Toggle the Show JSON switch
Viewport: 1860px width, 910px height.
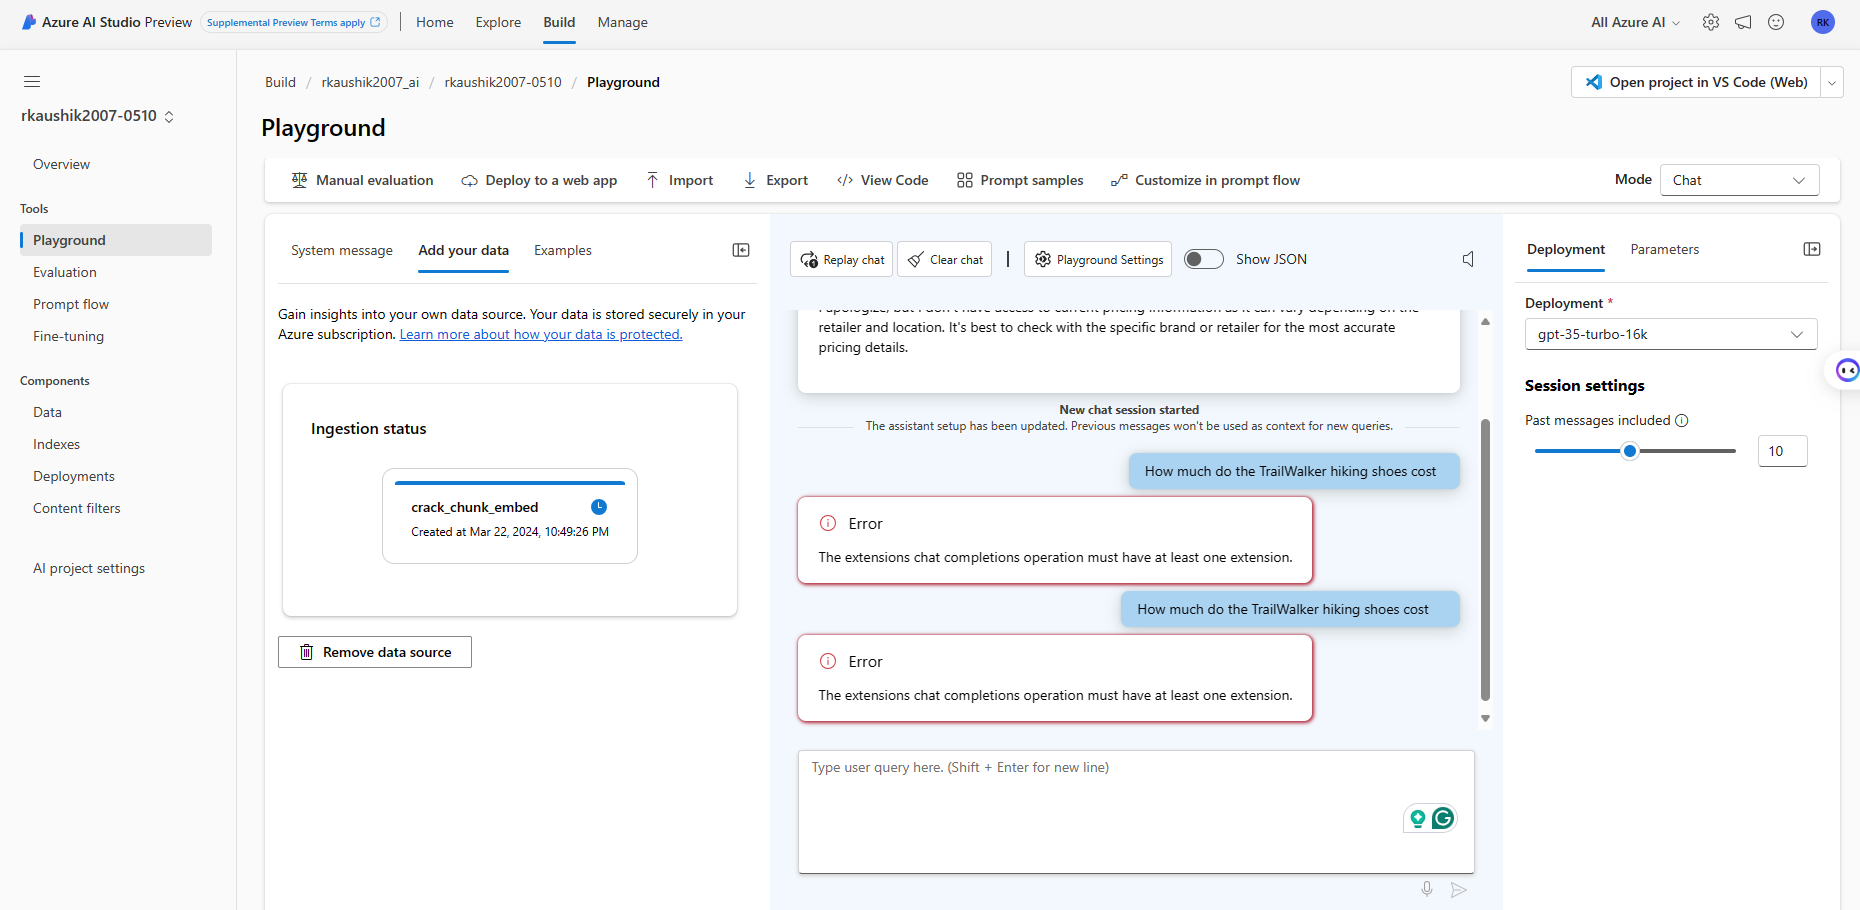[x=1204, y=259]
